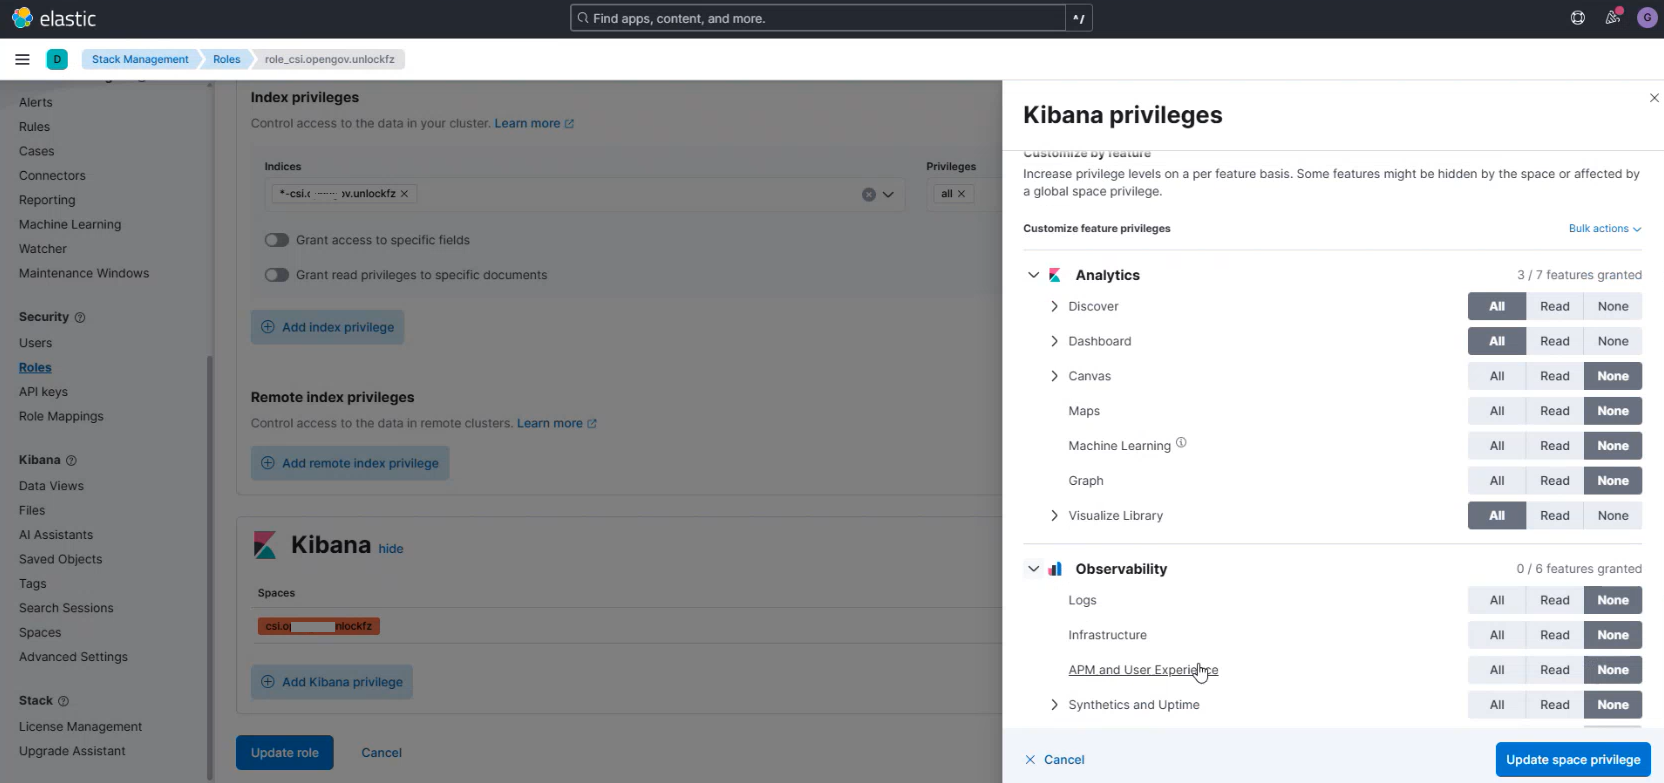Cancel role editing beside Update role
Viewport: 1664px width, 783px height.
[x=382, y=753]
